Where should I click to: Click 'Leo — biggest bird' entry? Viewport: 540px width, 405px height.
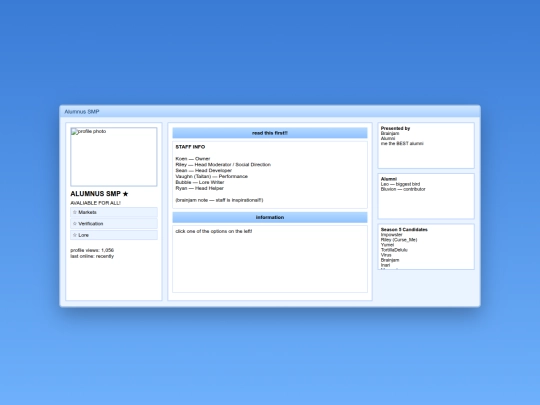point(400,184)
